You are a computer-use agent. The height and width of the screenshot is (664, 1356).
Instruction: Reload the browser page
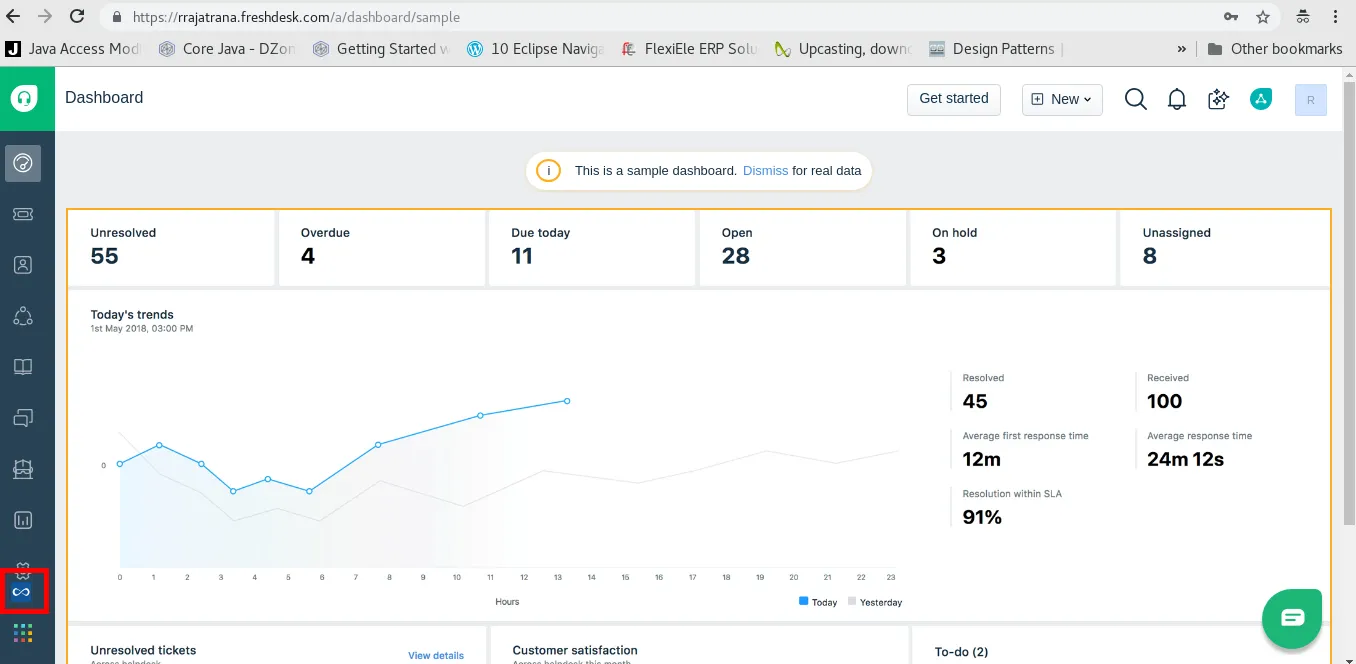coord(77,17)
